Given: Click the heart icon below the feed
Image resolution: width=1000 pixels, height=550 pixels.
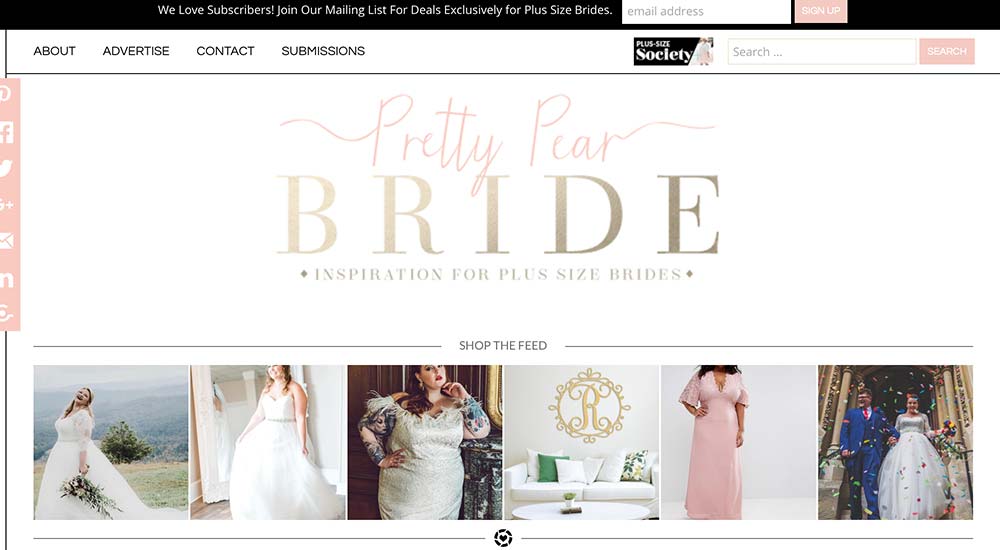Looking at the screenshot, I should pos(503,538).
